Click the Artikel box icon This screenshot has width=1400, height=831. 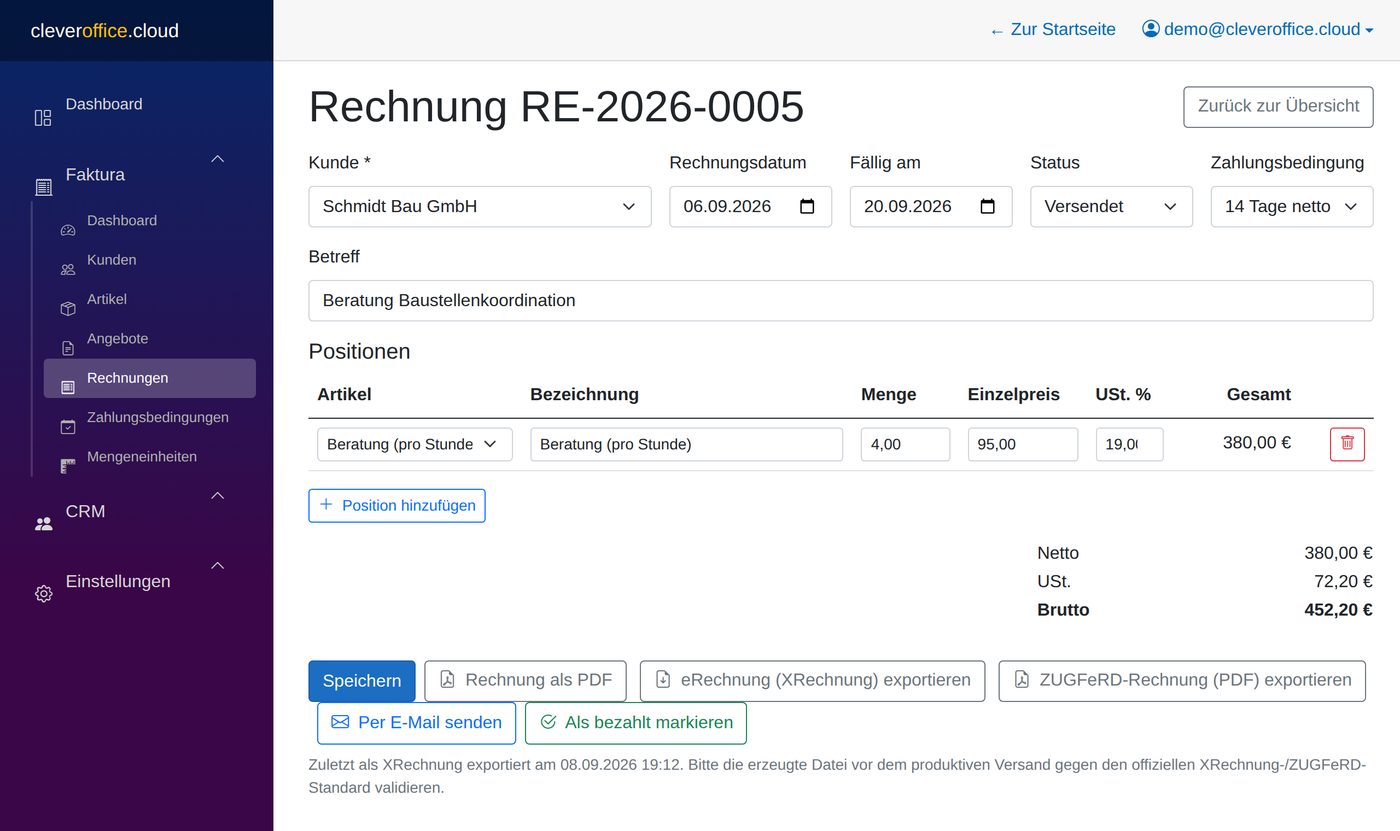coord(68,309)
